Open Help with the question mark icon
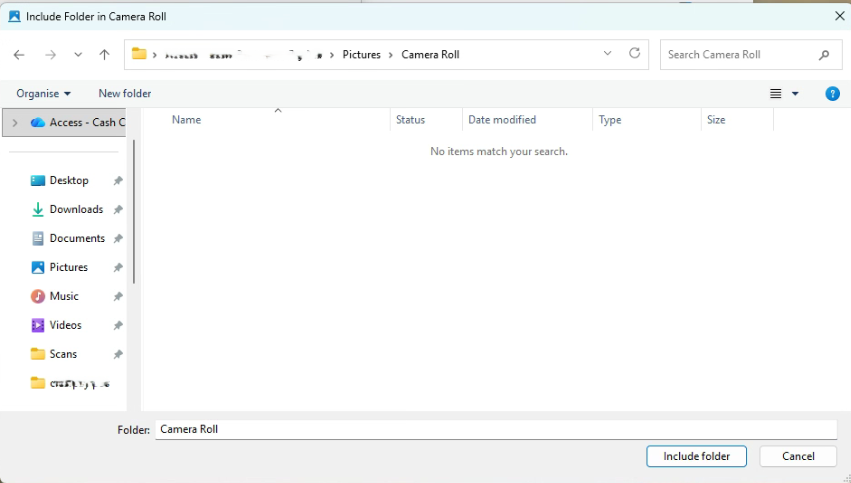851x483 pixels. coord(833,94)
